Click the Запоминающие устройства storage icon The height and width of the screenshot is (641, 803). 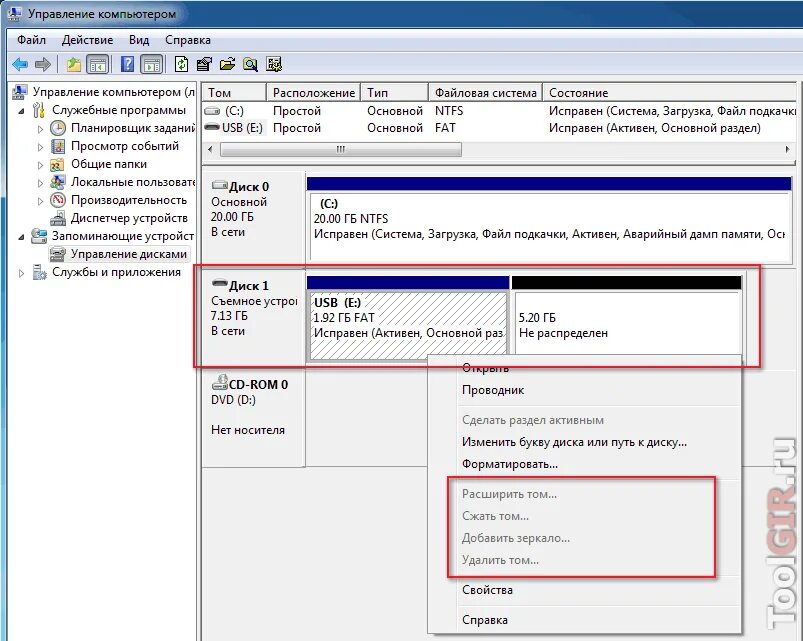(39, 236)
